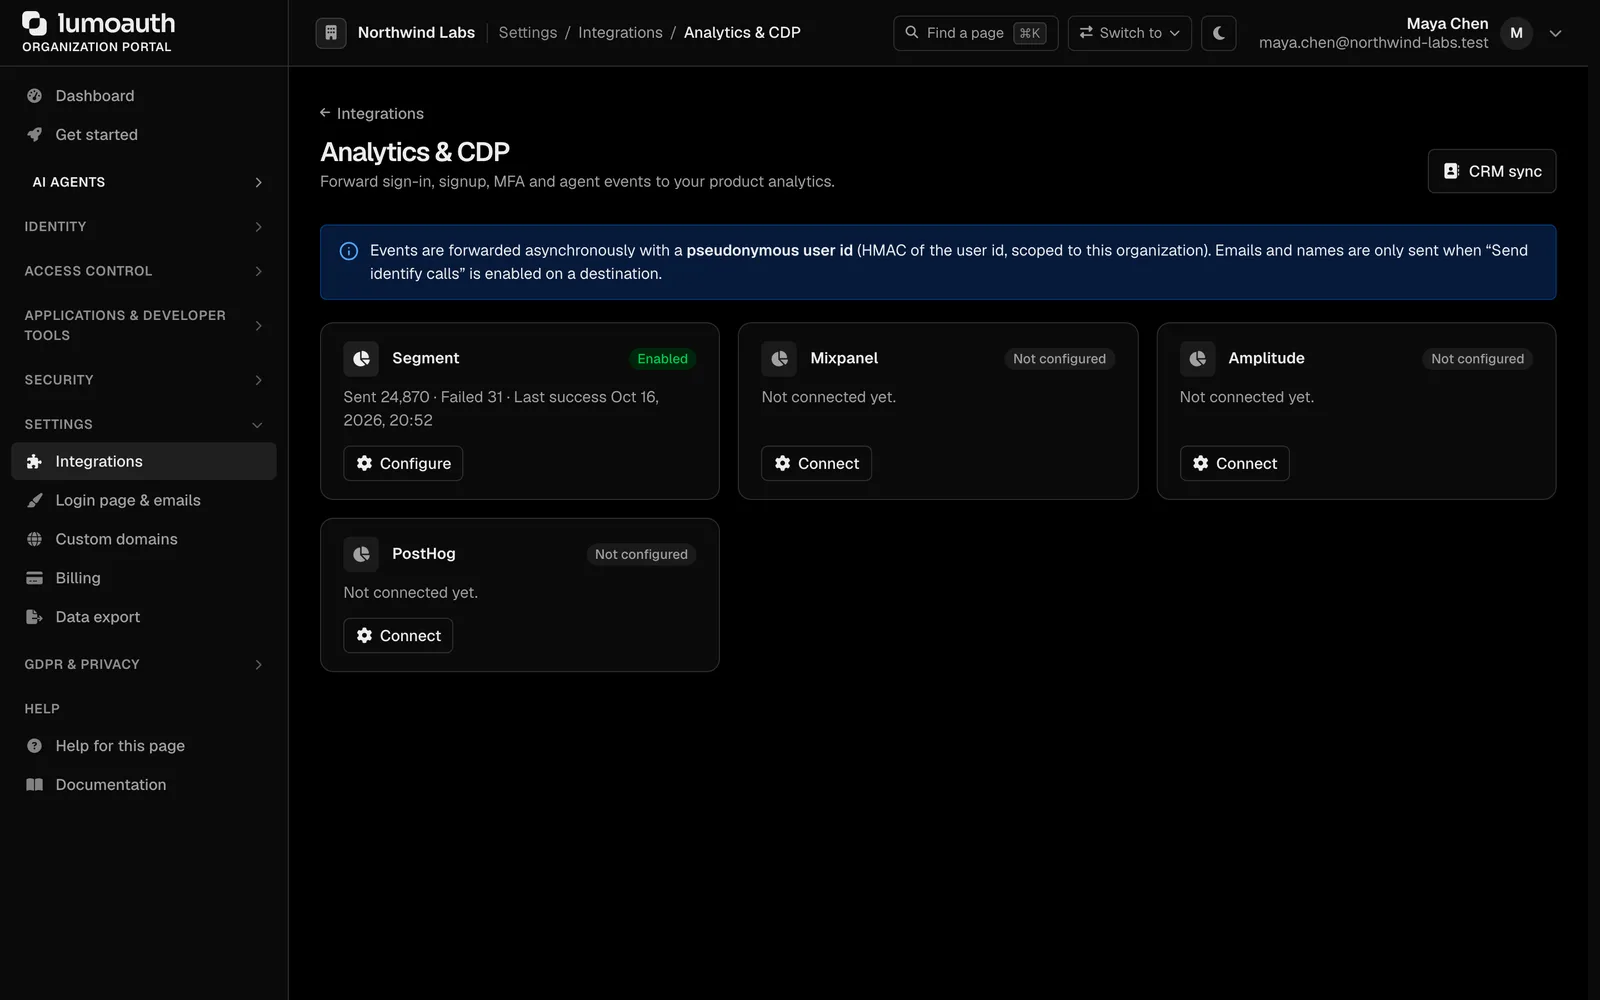Collapse the Settings section
Screen dimensions: 1600x1000
pos(144,424)
